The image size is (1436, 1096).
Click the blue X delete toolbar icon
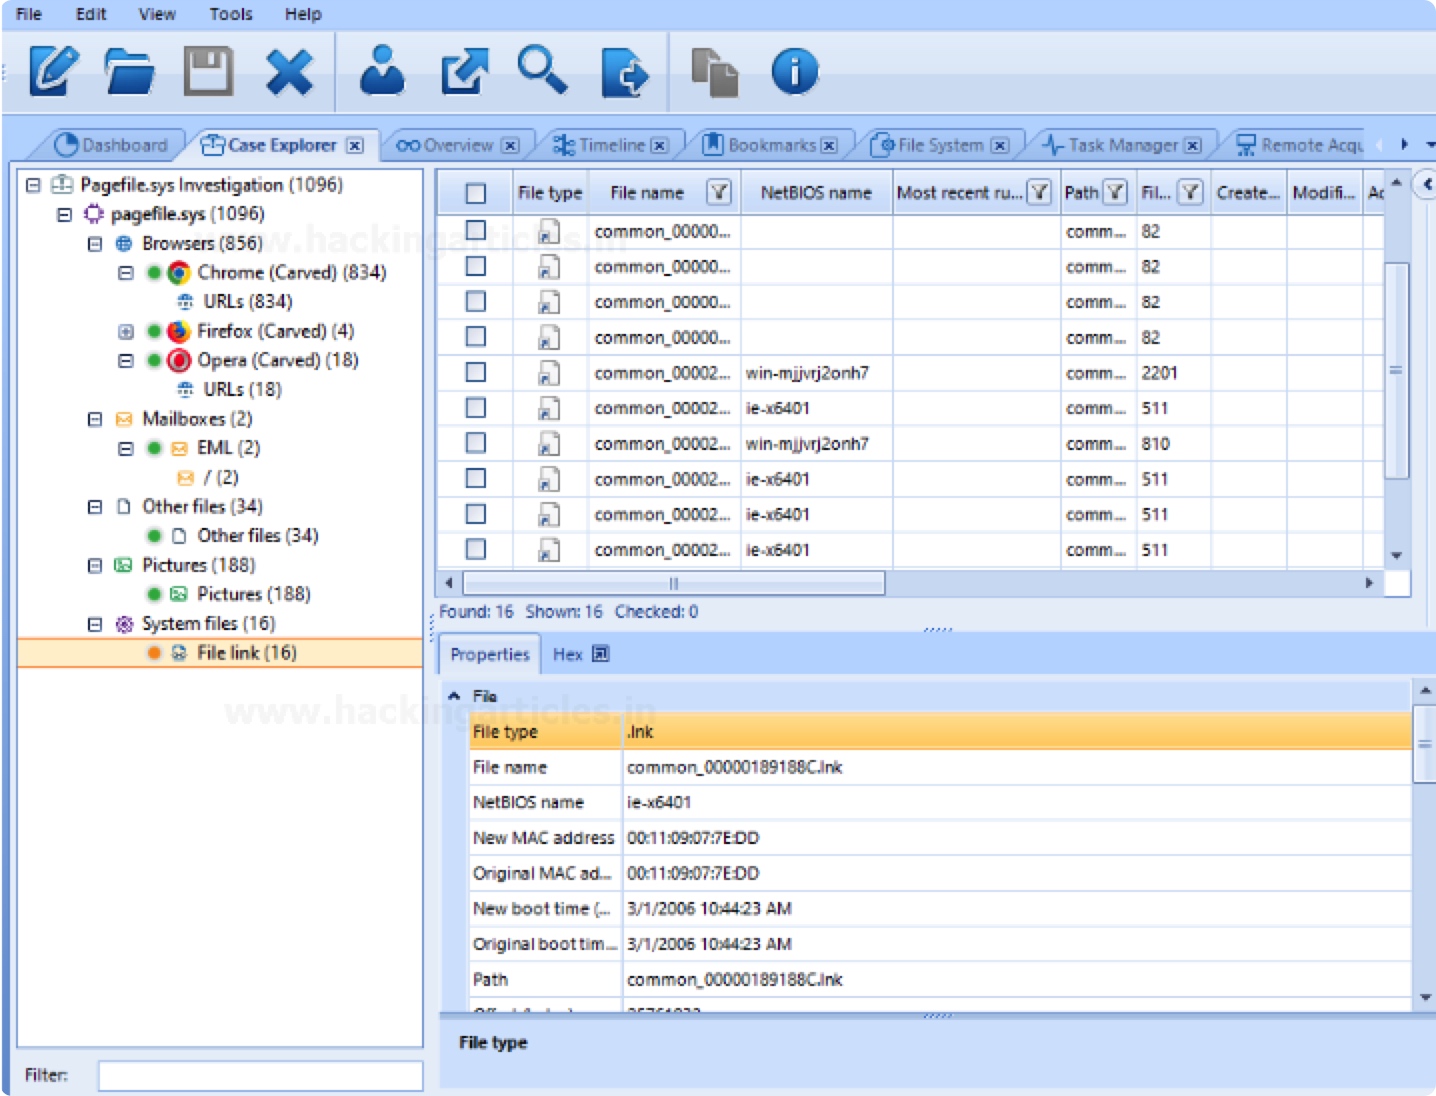pyautogui.click(x=289, y=72)
